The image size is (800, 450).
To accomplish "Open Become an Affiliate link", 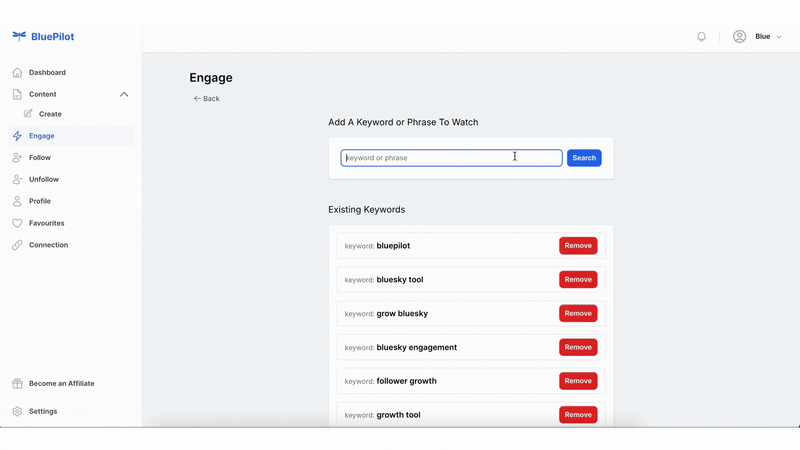I will [62, 383].
